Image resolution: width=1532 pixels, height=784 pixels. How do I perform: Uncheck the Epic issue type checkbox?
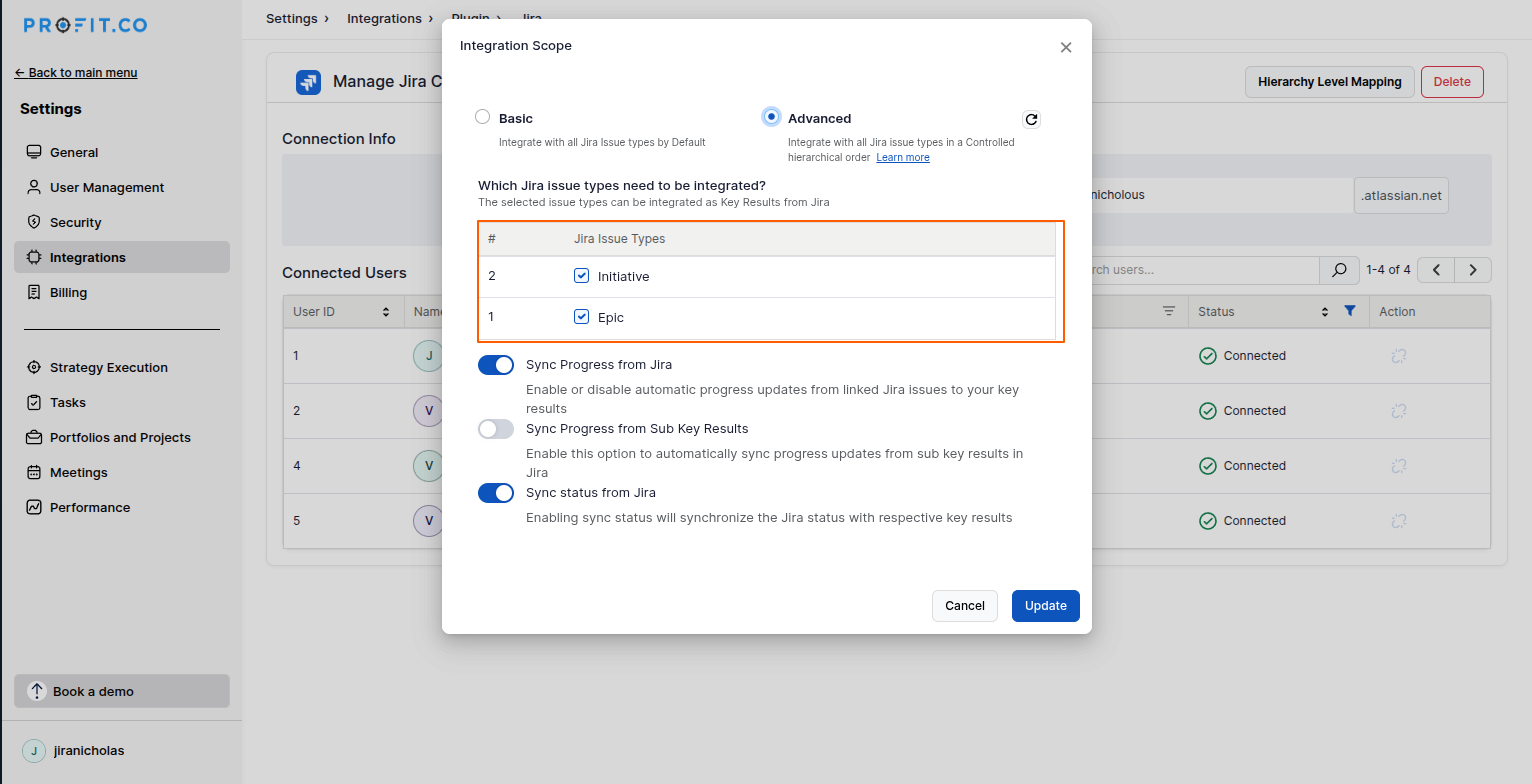point(582,317)
